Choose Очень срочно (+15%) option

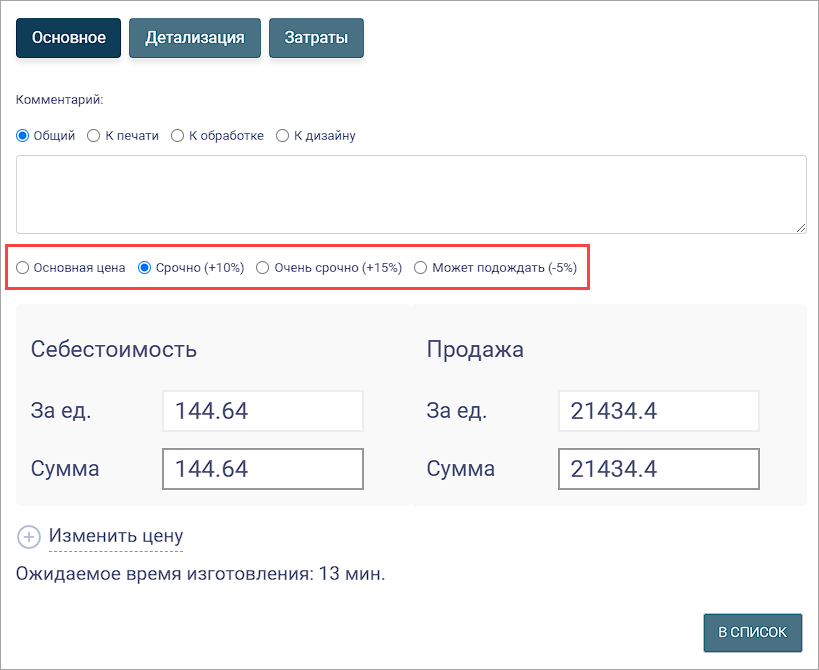click(262, 268)
